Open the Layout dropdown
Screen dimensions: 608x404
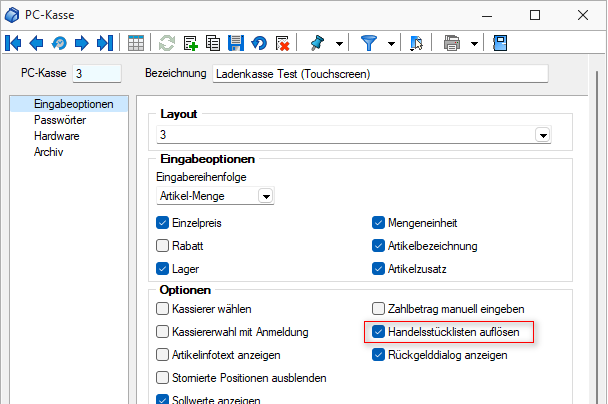click(x=543, y=135)
